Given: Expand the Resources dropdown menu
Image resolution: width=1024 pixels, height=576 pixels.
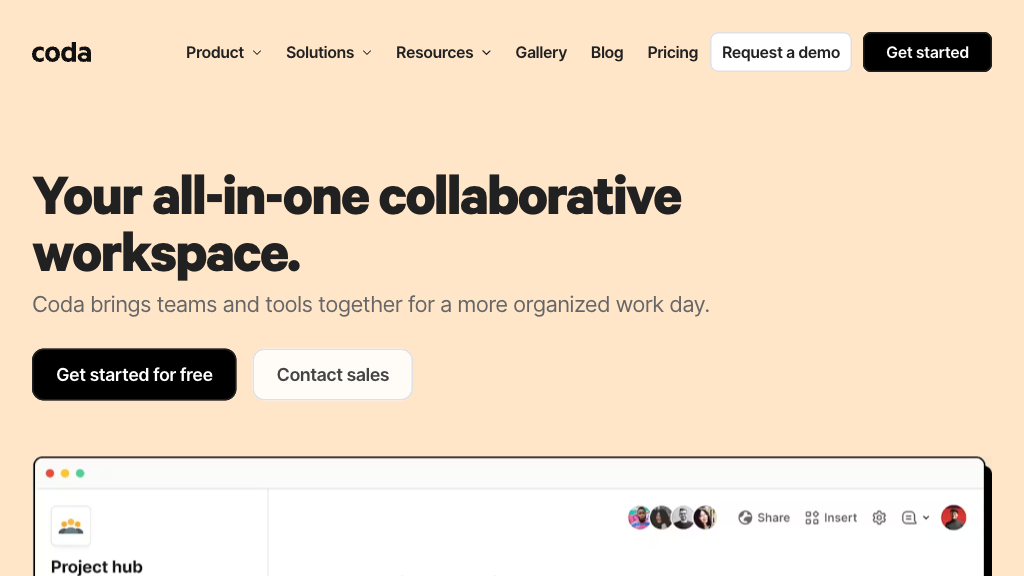Looking at the screenshot, I should pos(443,53).
